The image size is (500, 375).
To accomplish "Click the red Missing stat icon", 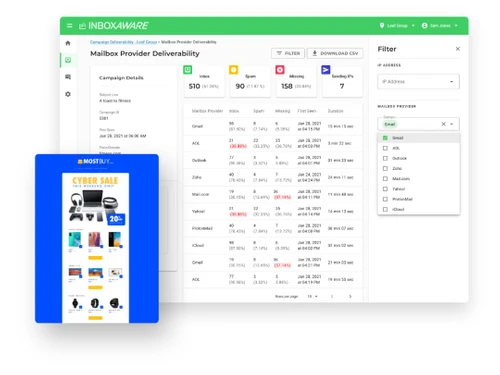I will point(280,70).
